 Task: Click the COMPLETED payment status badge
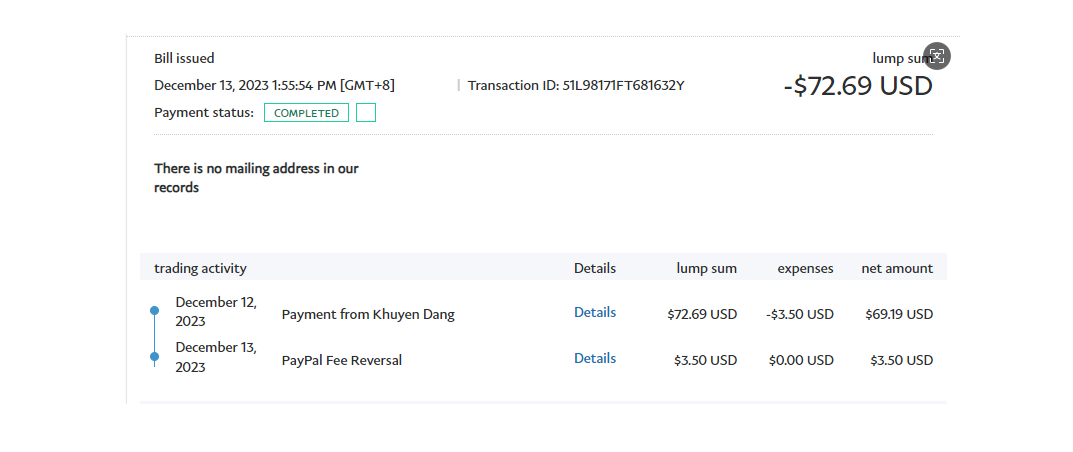point(306,113)
